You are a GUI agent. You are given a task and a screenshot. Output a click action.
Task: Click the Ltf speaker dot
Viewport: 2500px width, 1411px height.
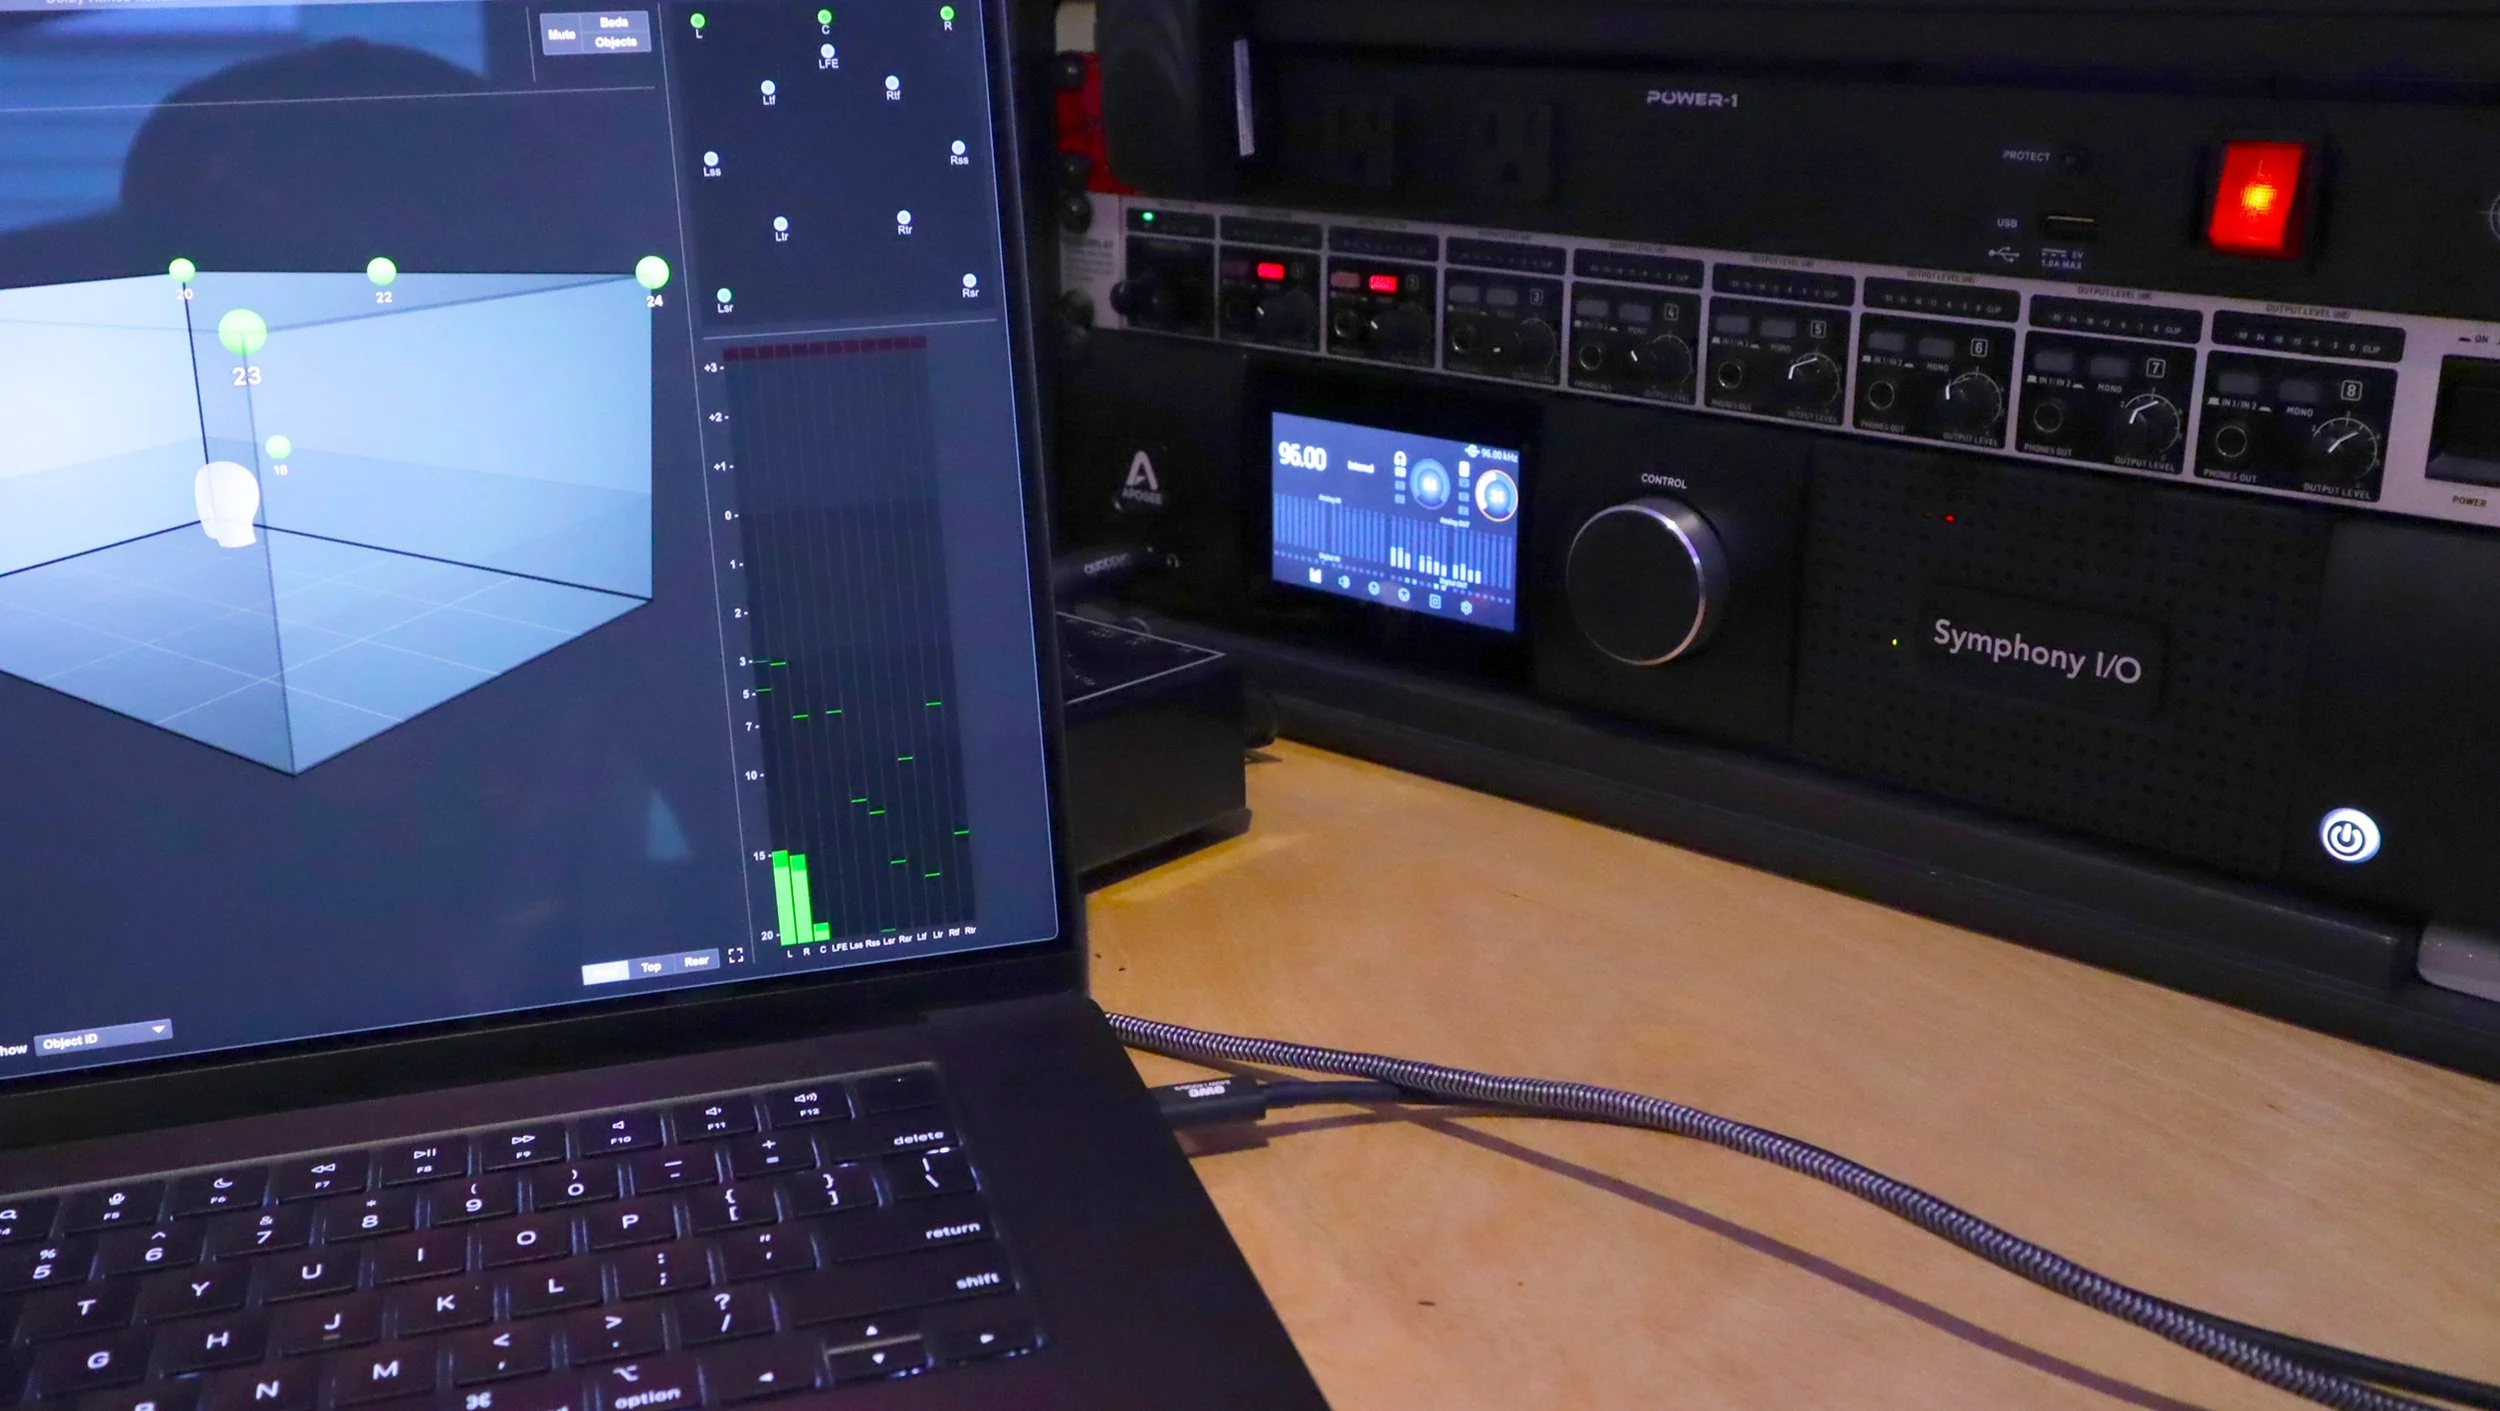767,88
